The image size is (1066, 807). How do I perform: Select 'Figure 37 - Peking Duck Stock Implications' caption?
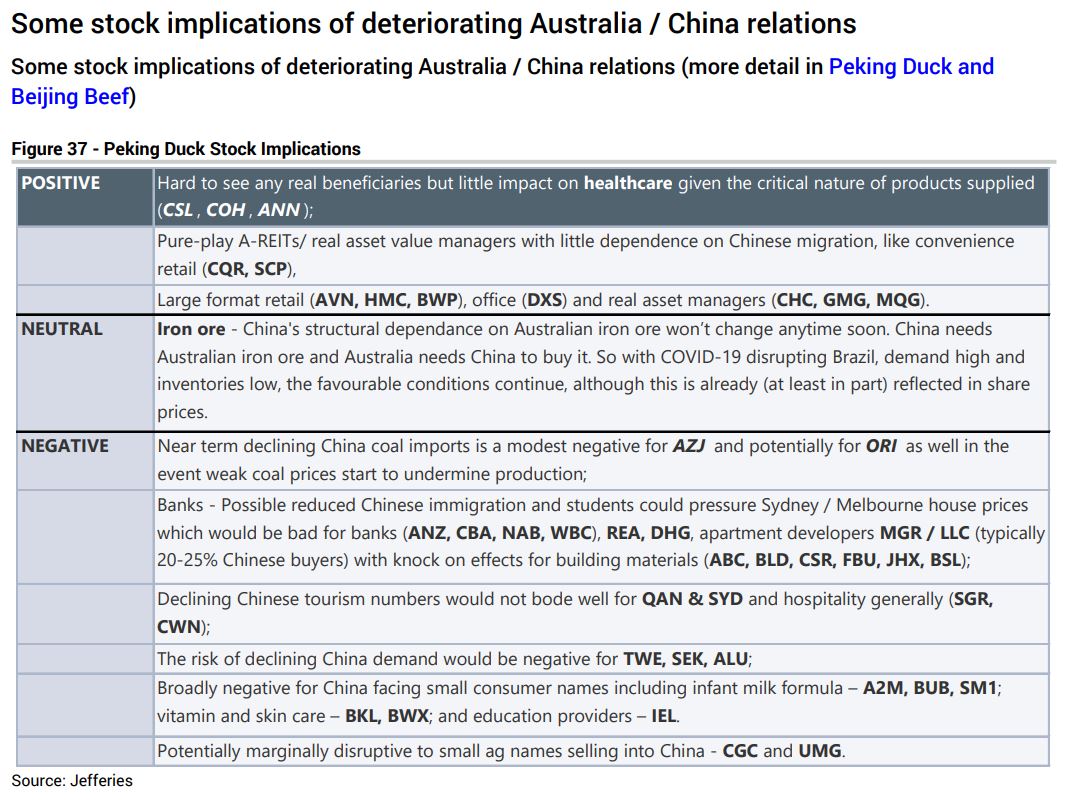coord(186,149)
